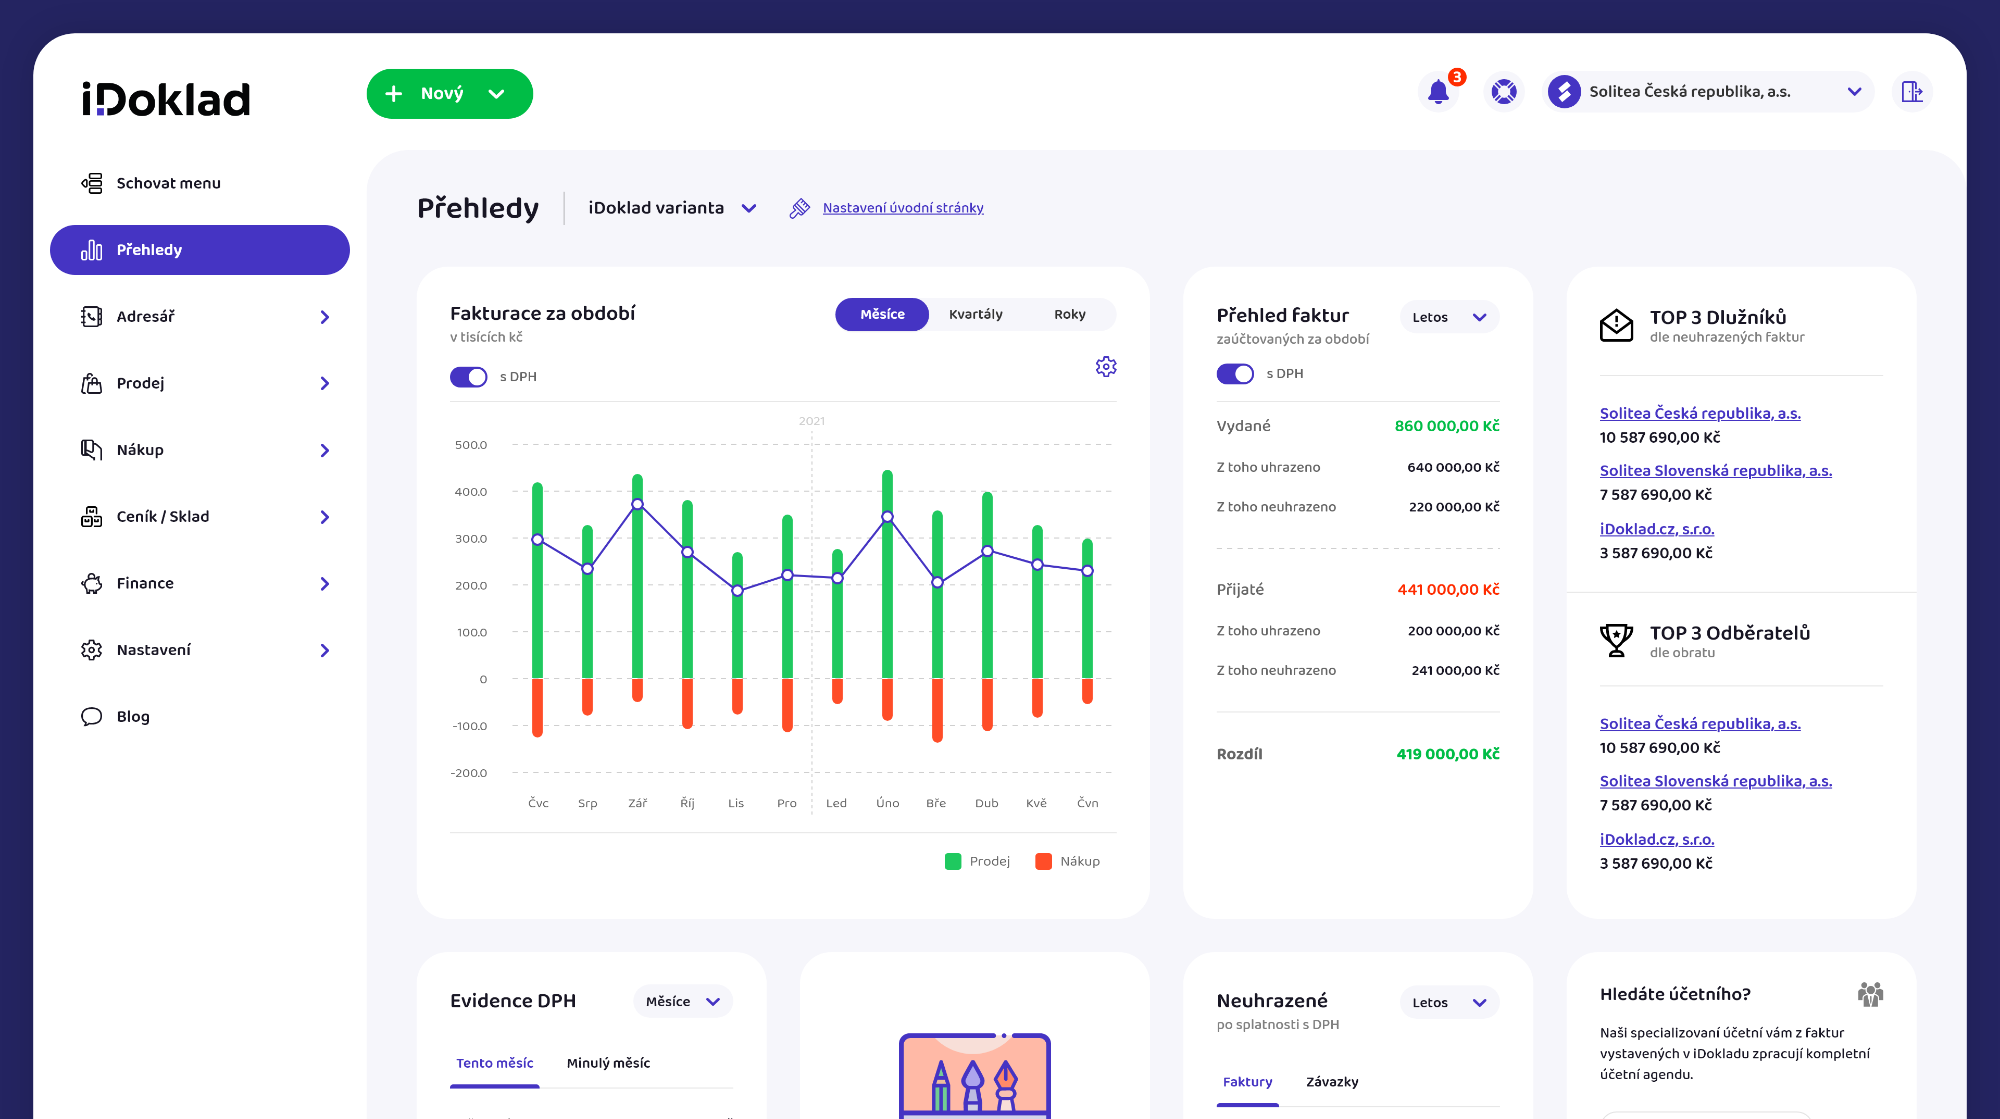Image resolution: width=2000 pixels, height=1119 pixels.
Task: Open Solitea Česká republika in TOP 3 Dlužníků
Action: 1700,413
